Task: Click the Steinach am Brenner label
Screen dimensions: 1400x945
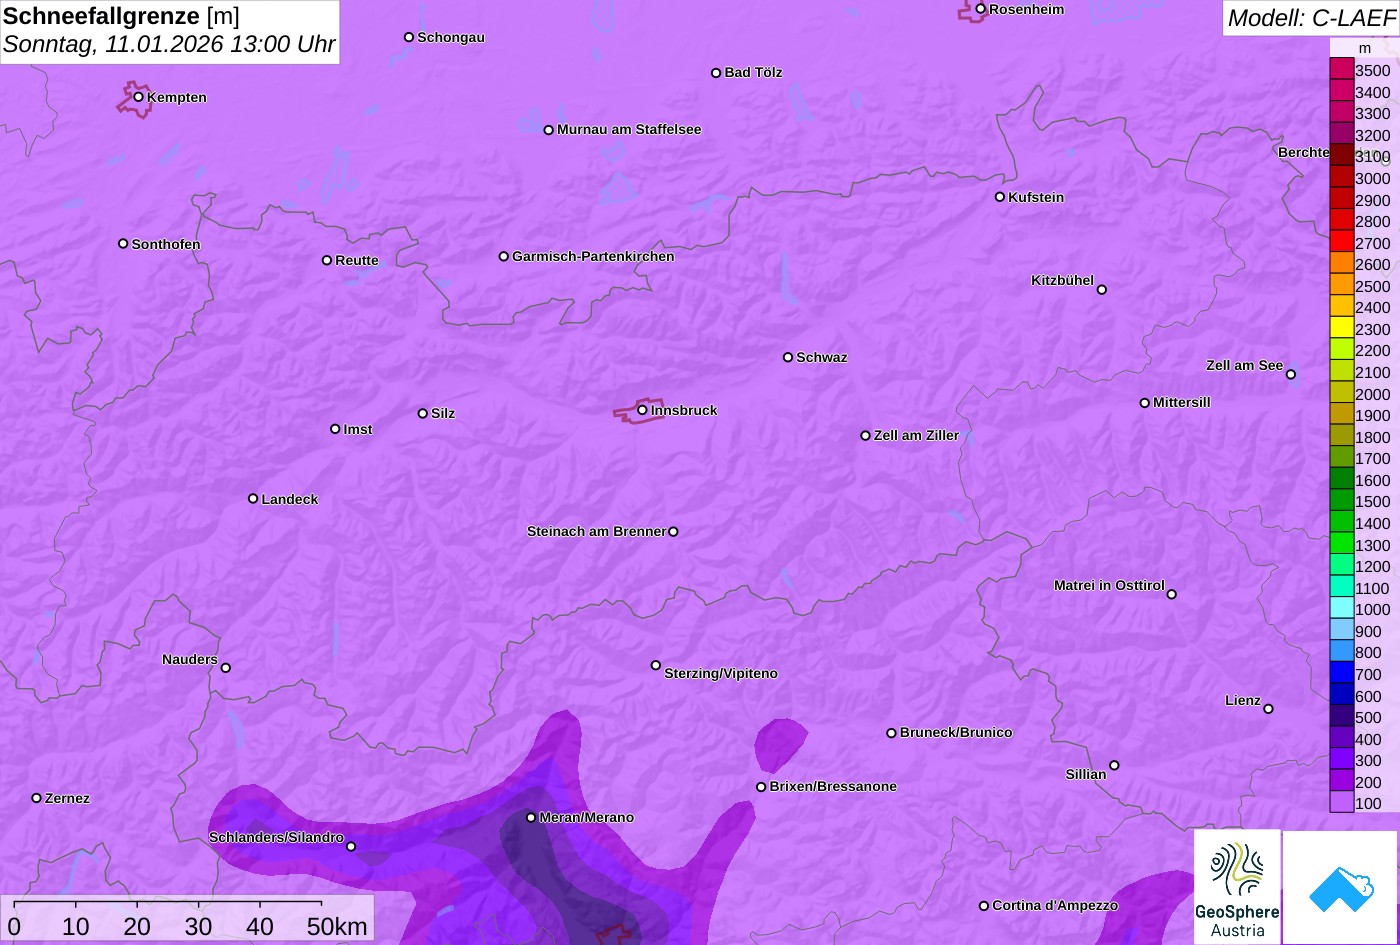Action: point(596,532)
